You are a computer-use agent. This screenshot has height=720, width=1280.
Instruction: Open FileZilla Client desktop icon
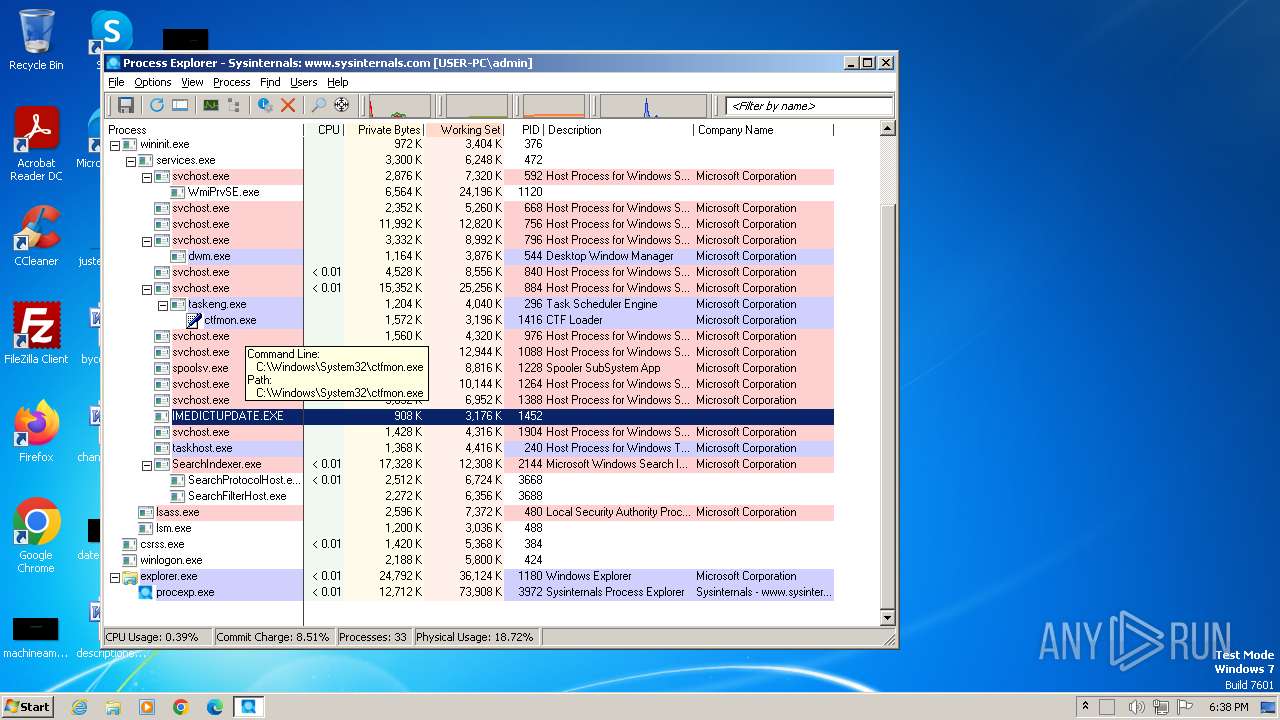coord(36,334)
